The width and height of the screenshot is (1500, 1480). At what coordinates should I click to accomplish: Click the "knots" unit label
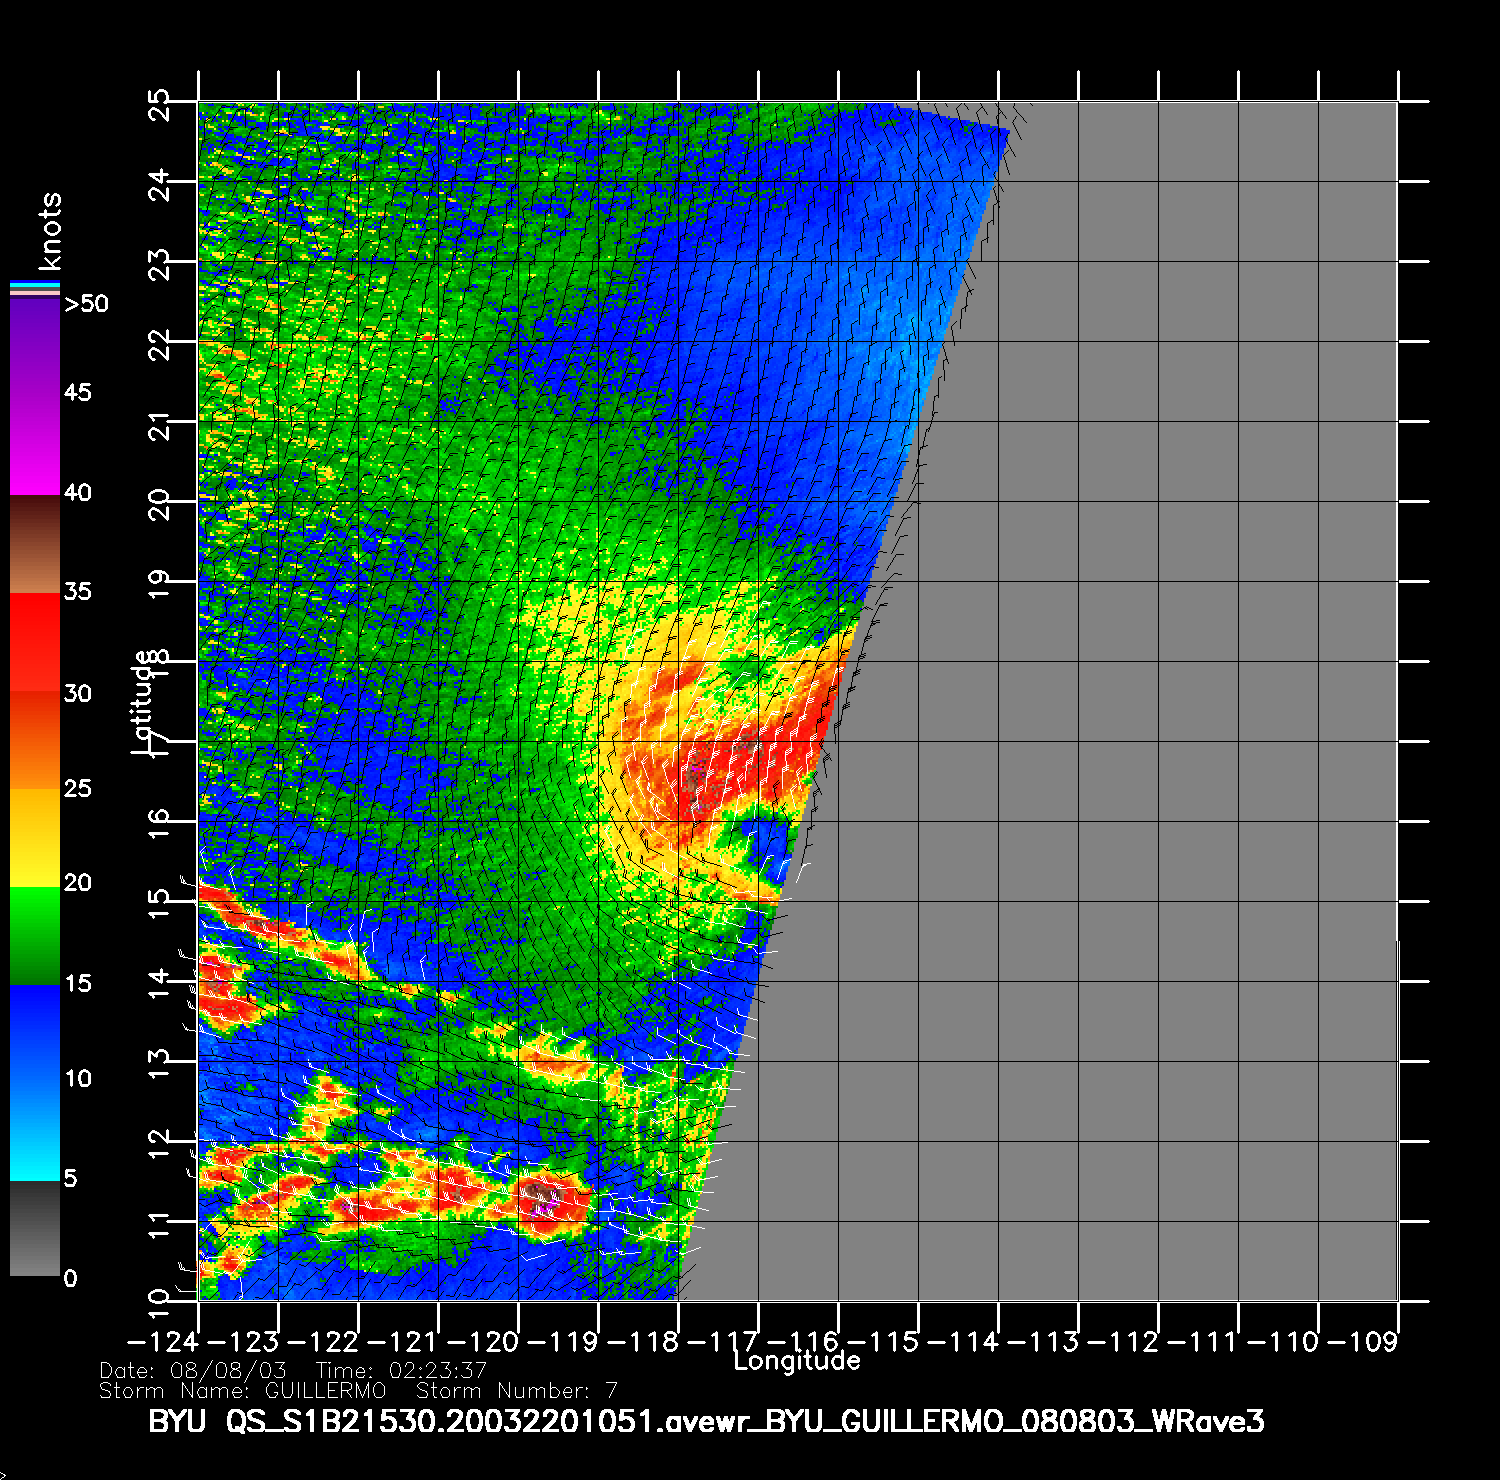[49, 231]
